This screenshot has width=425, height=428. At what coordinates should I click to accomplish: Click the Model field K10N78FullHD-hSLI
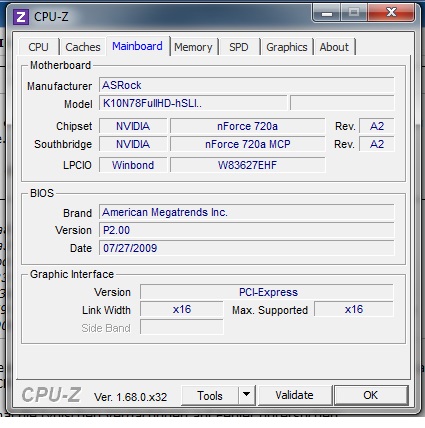click(x=193, y=103)
